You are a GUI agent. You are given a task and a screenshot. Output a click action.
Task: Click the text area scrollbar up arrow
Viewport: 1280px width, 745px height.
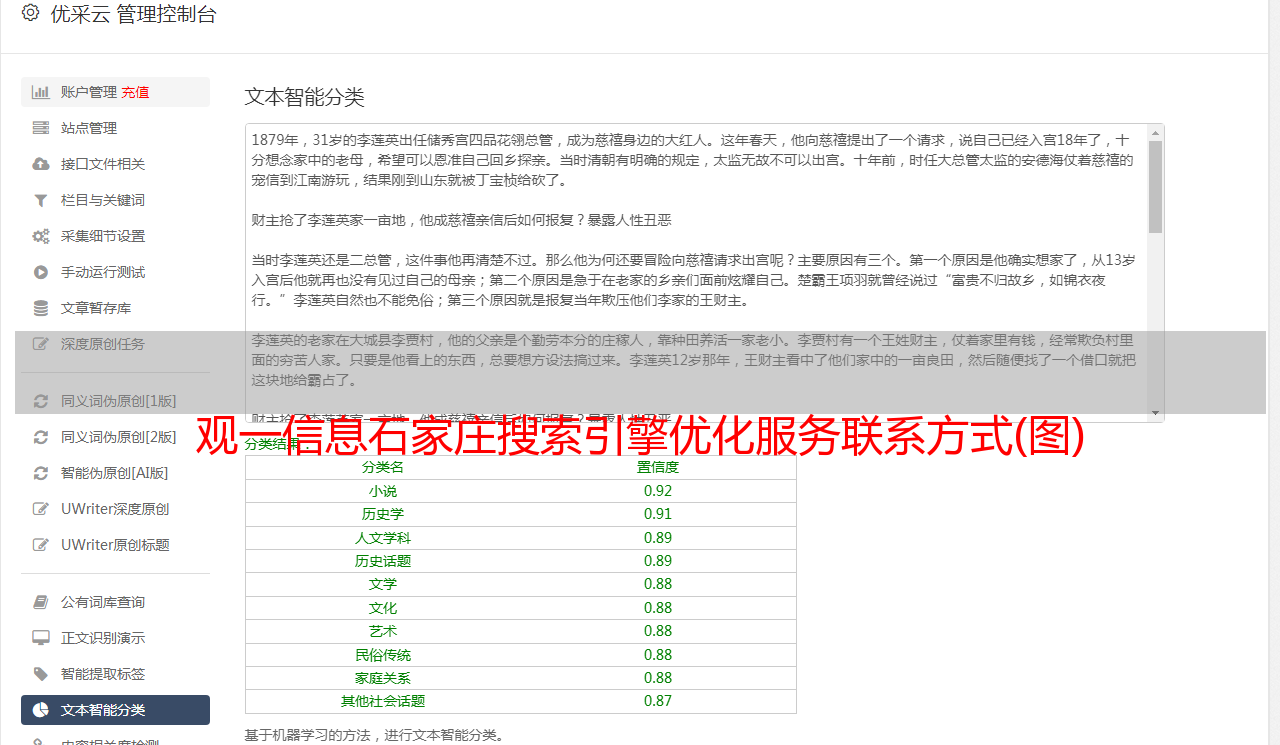click(1155, 132)
